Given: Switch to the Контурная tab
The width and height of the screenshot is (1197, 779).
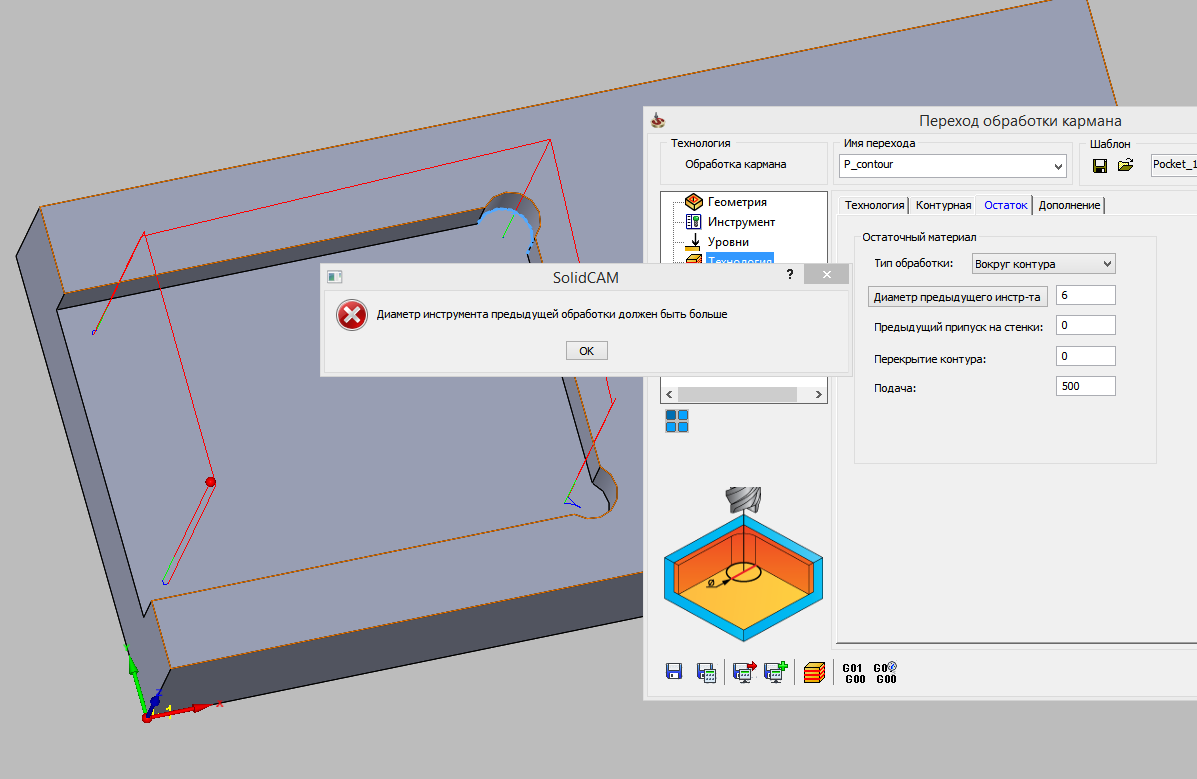Looking at the screenshot, I should point(943,205).
